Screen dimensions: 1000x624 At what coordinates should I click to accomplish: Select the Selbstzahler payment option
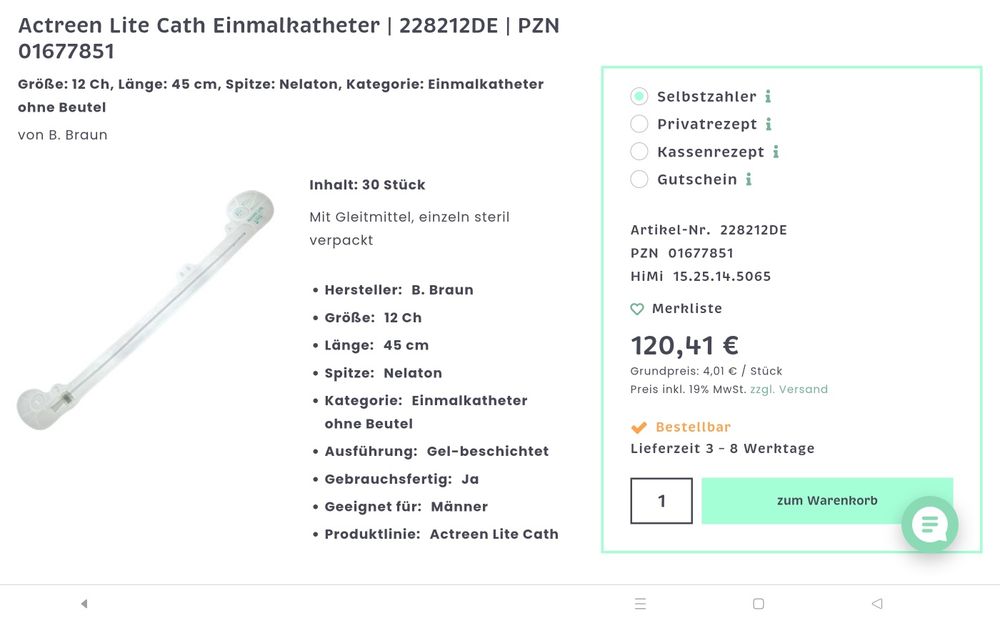[639, 97]
